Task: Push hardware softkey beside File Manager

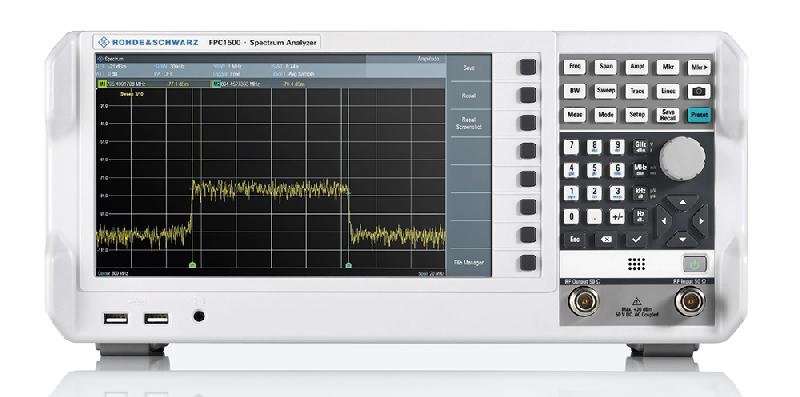Action: pyautogui.click(x=528, y=263)
